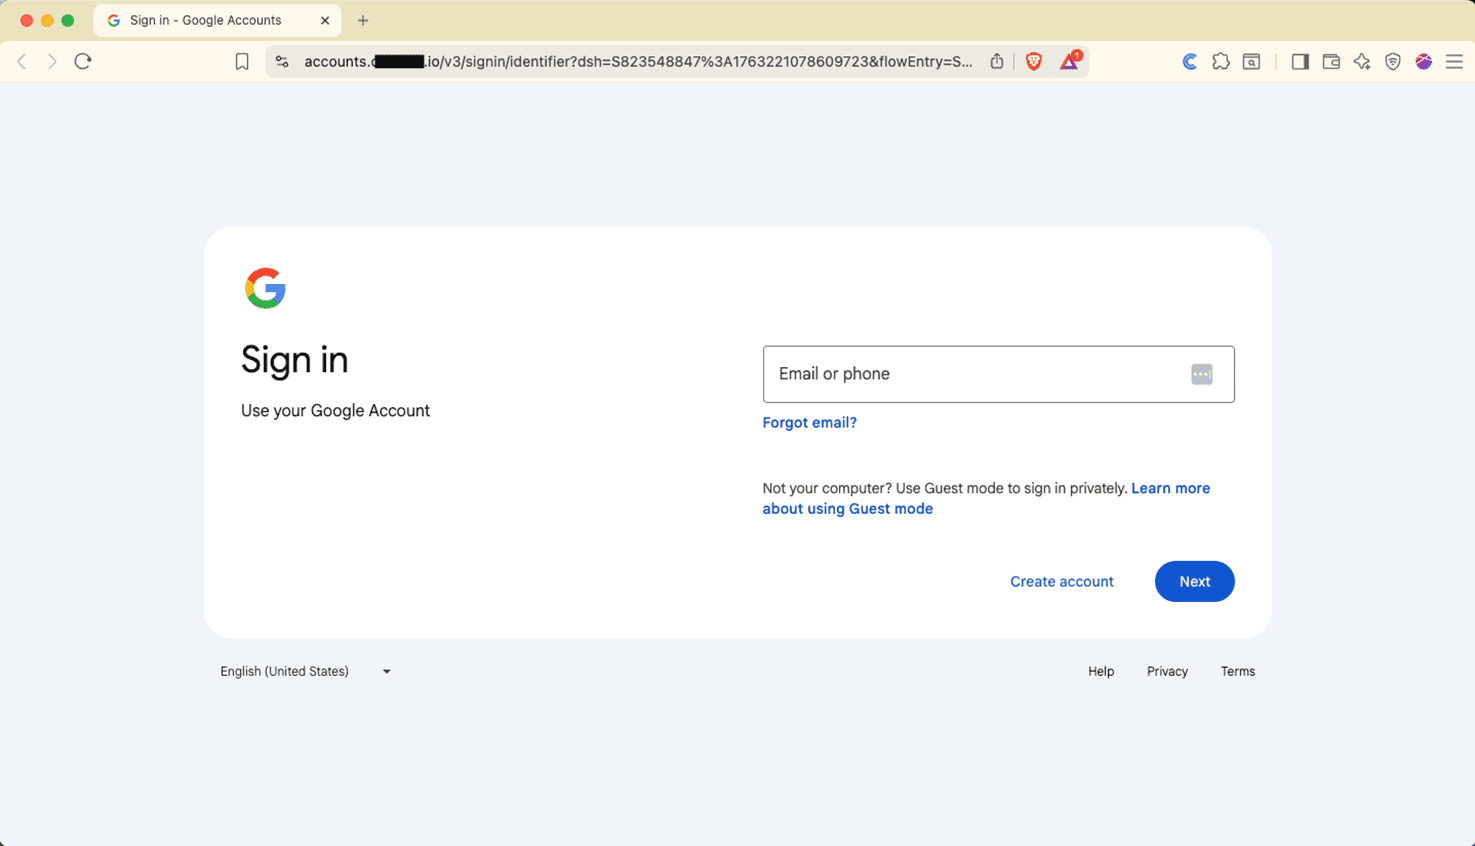The width and height of the screenshot is (1475, 846).
Task: Close the Sign in - Google Accounts tab
Action: pyautogui.click(x=325, y=20)
